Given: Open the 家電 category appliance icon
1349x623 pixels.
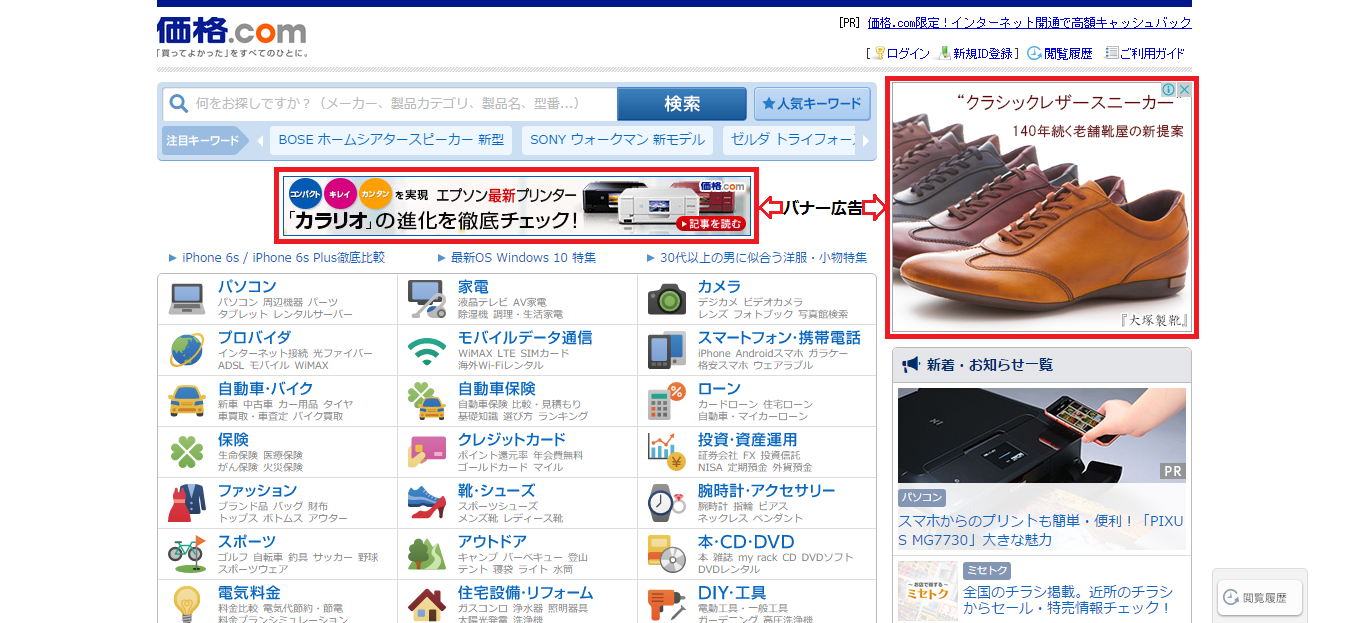Looking at the screenshot, I should tap(427, 299).
